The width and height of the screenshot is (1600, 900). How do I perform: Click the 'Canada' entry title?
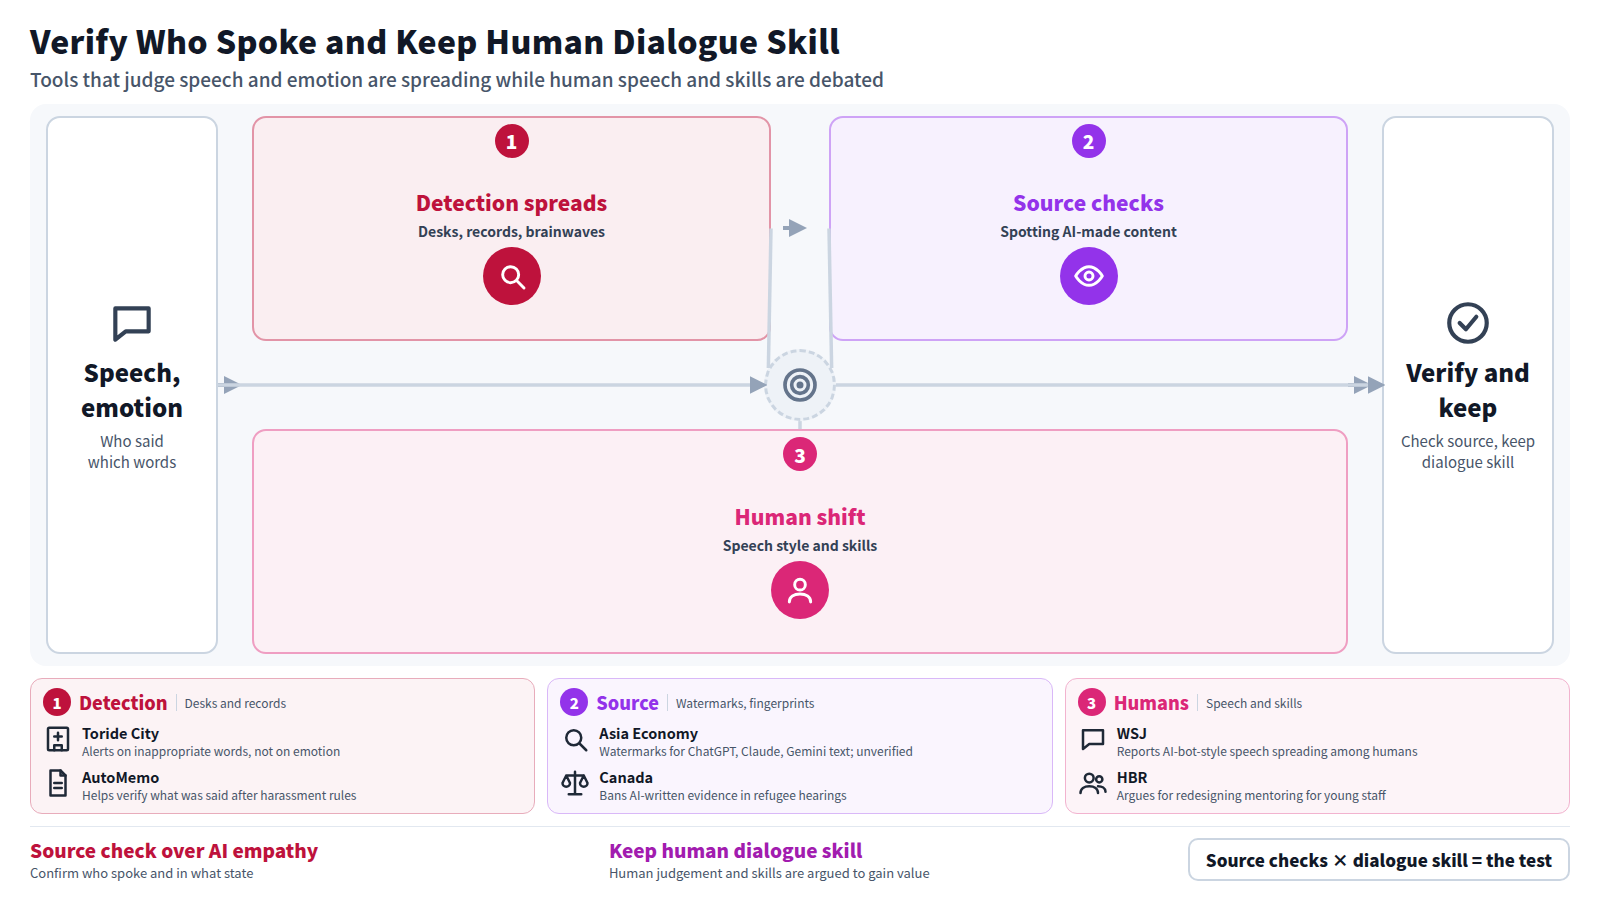(x=626, y=777)
